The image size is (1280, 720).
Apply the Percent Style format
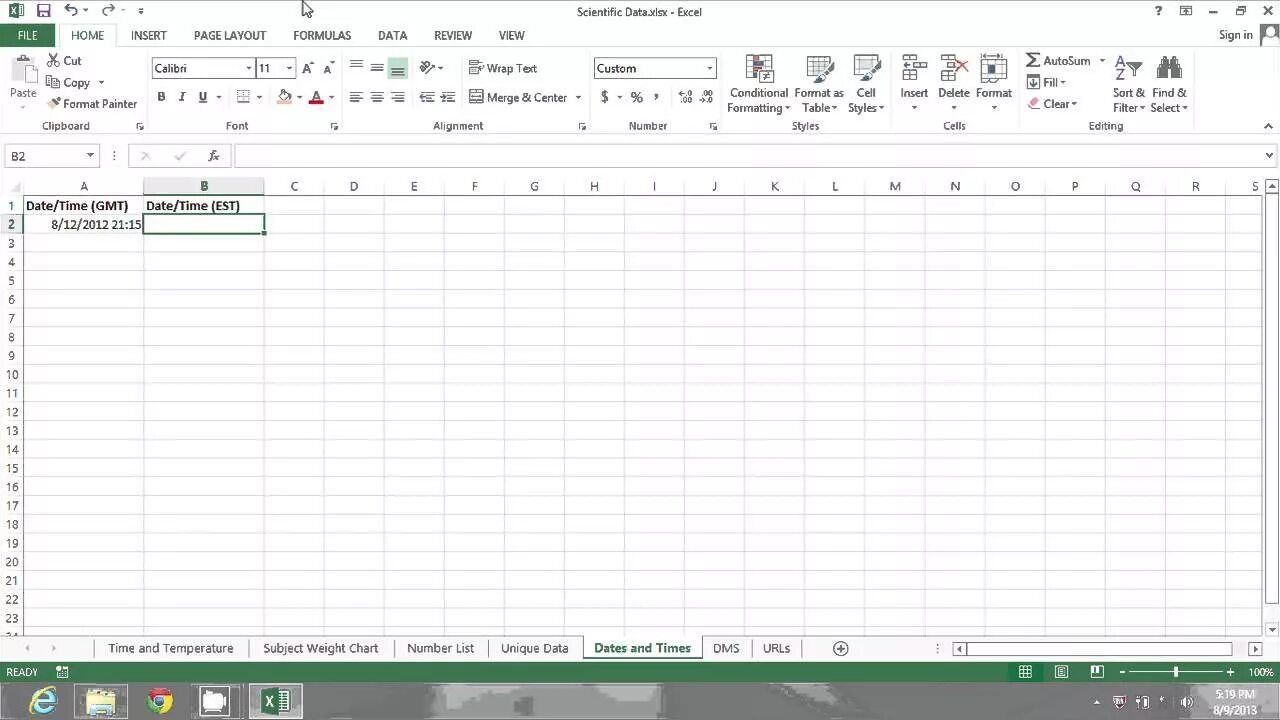[x=636, y=97]
